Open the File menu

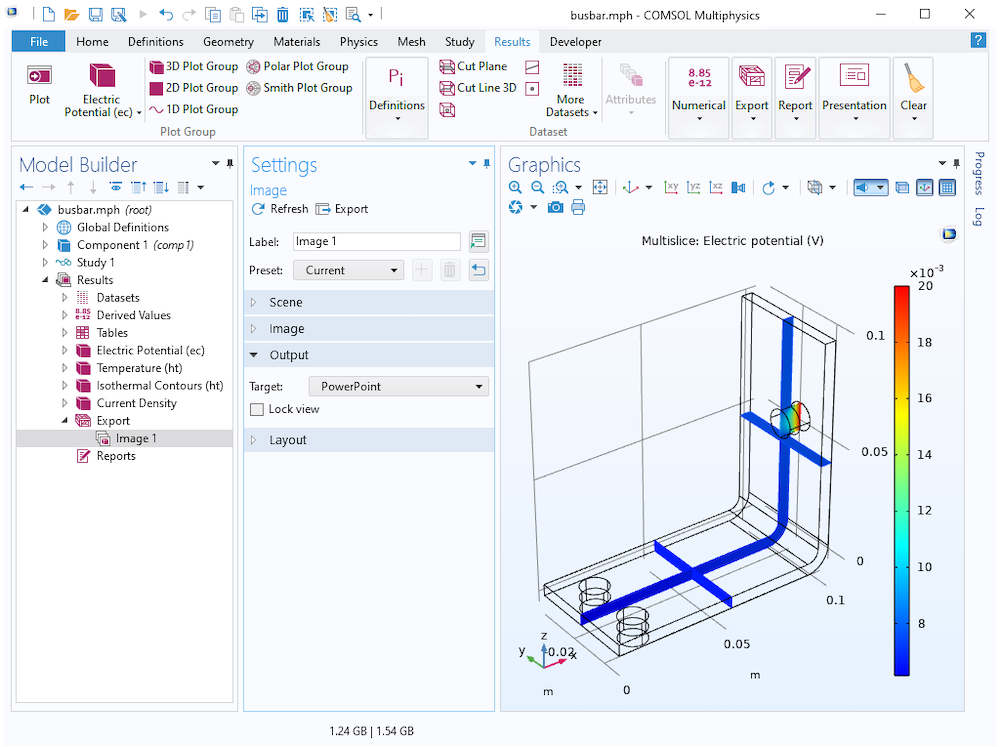coord(39,42)
